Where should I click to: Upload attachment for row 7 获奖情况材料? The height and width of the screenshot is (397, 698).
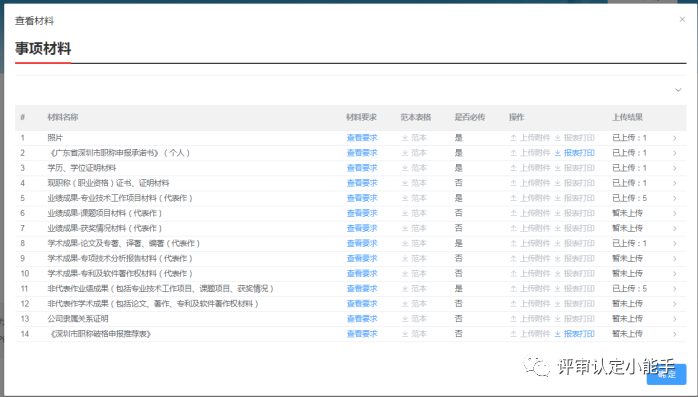point(530,228)
